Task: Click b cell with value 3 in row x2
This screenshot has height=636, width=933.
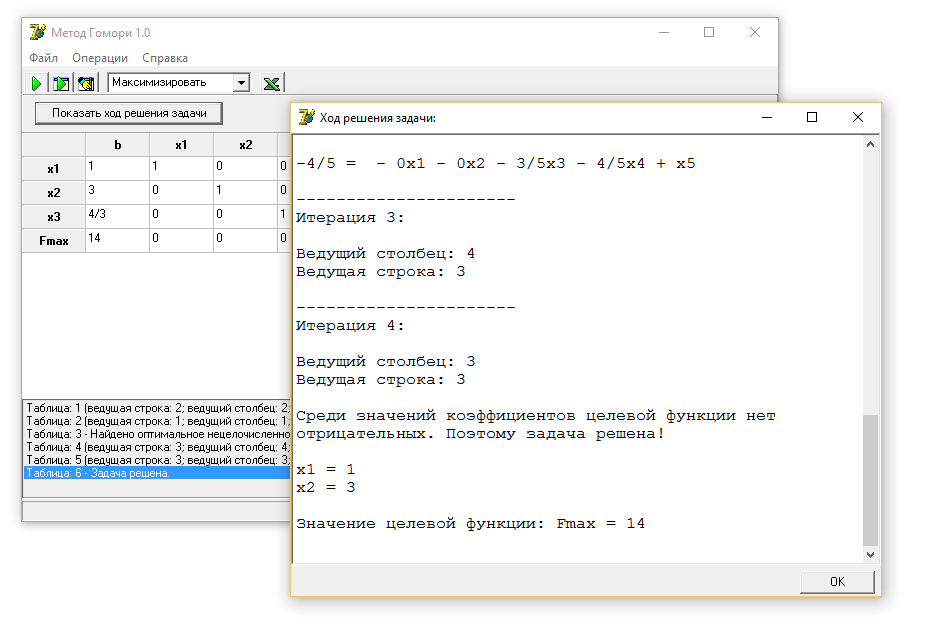Action: point(117,193)
